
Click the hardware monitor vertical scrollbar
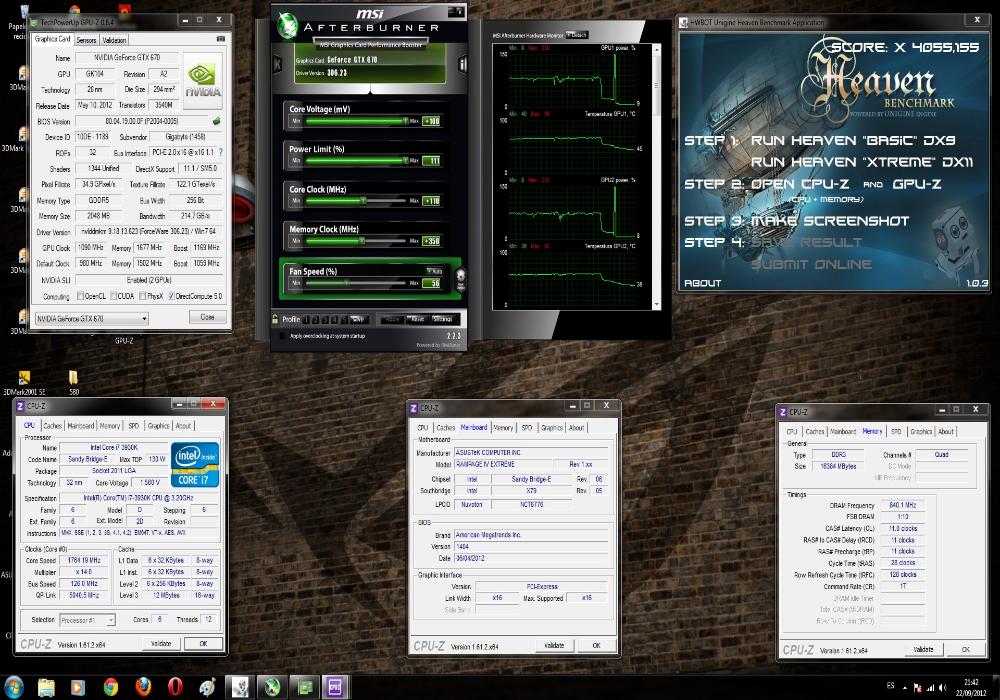click(x=656, y=177)
